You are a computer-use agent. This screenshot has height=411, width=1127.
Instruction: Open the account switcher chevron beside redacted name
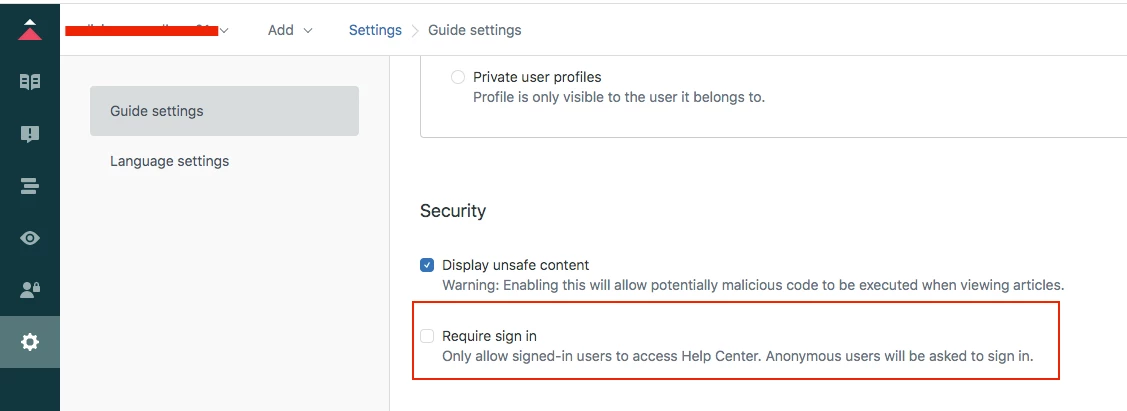click(x=224, y=31)
